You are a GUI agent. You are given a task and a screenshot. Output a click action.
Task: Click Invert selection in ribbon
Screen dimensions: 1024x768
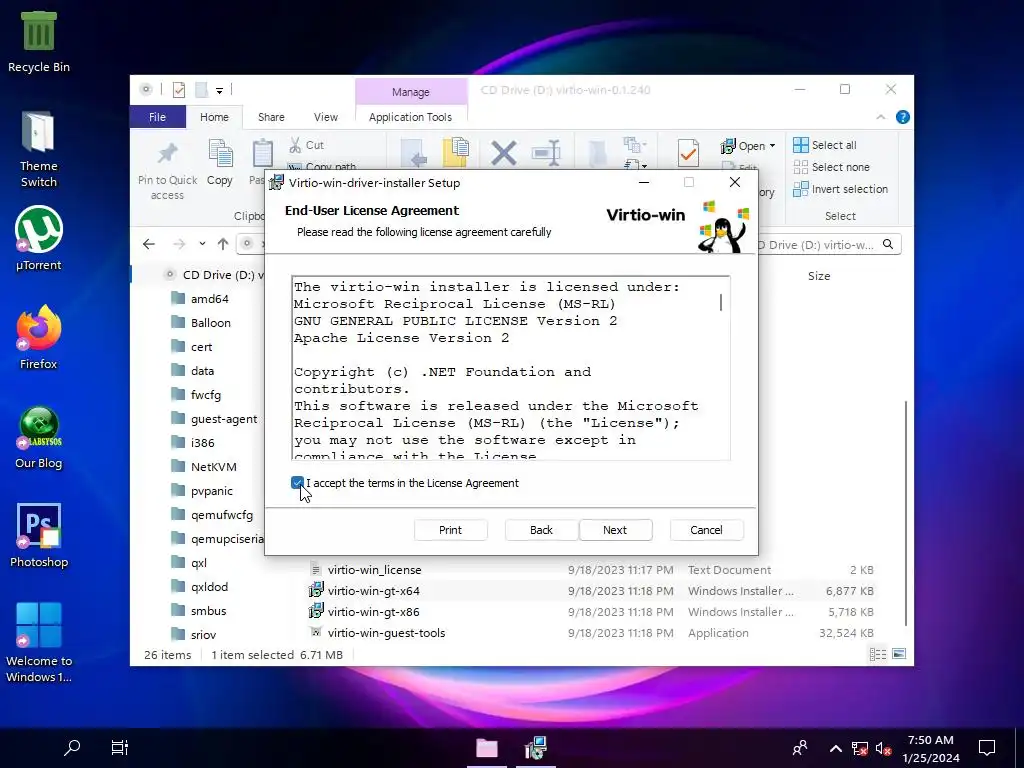pyautogui.click(x=840, y=189)
